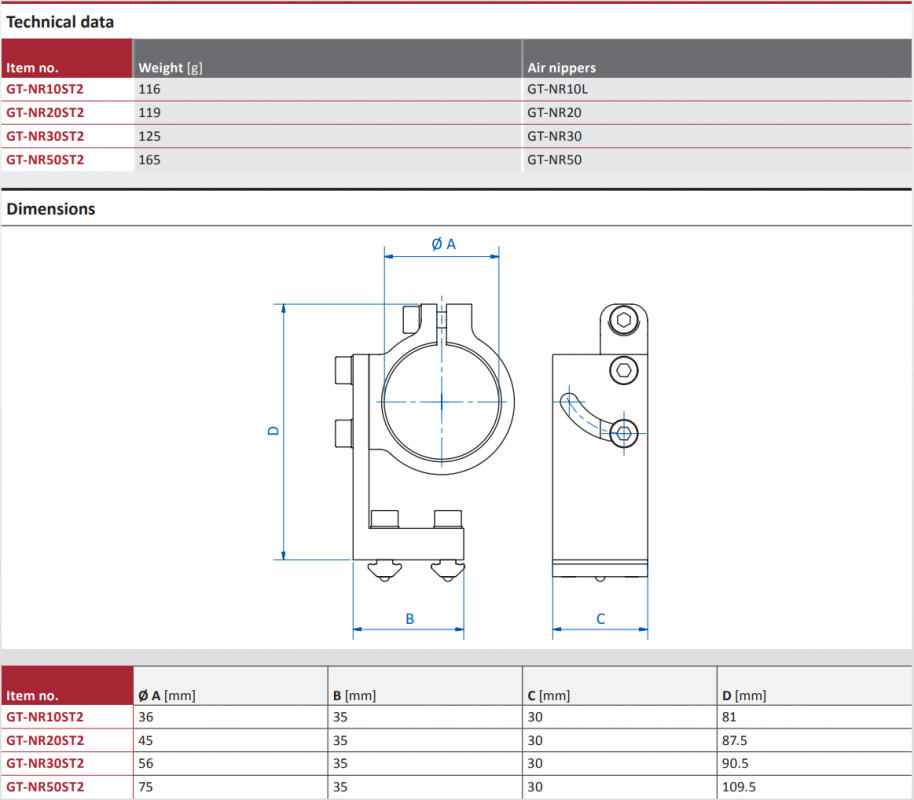Click the "Air nippers" column header
The width and height of the screenshot is (914, 800).
[x=561, y=68]
